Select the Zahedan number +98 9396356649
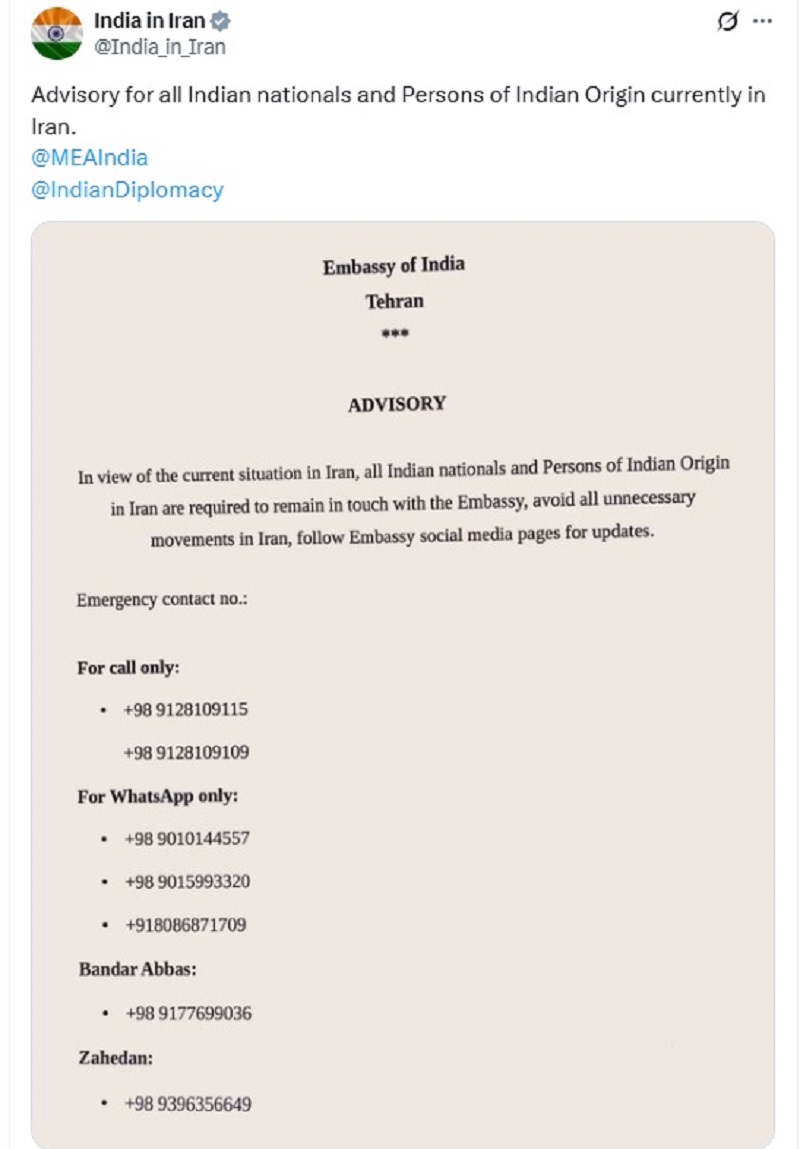This screenshot has height=1149, width=800. (x=188, y=1104)
